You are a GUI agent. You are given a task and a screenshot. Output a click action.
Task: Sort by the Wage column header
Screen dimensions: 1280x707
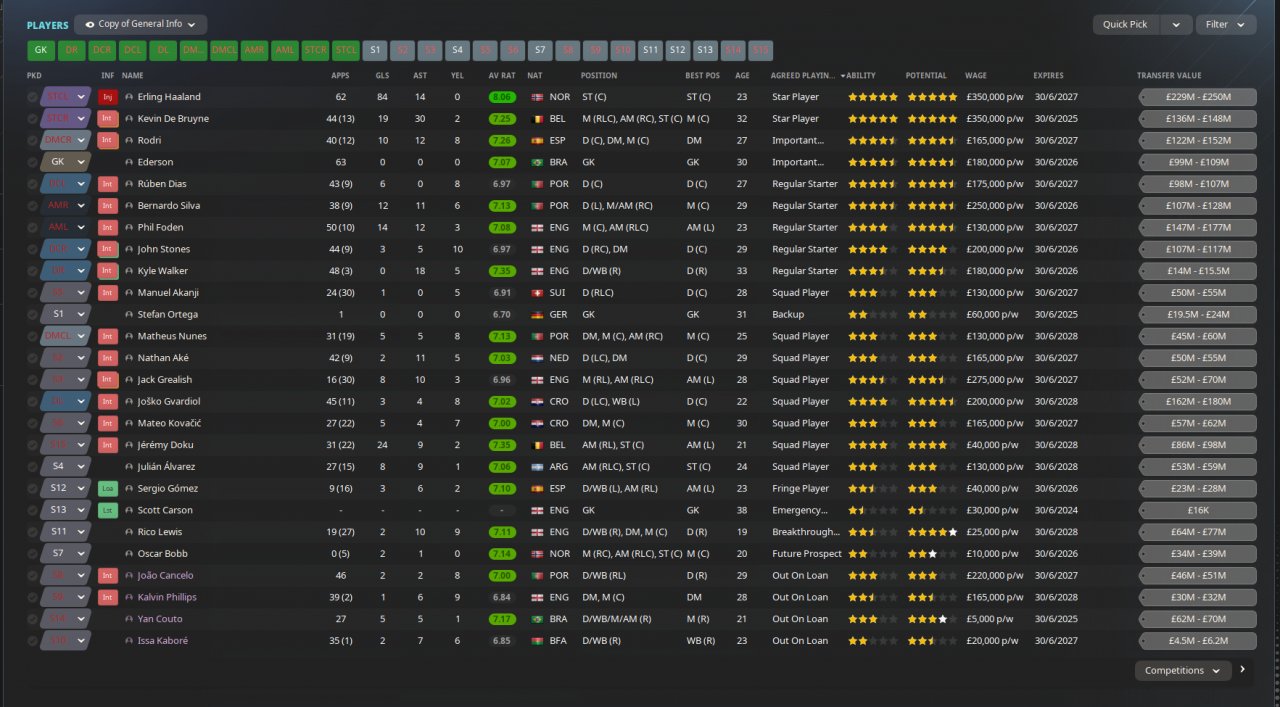click(976, 76)
